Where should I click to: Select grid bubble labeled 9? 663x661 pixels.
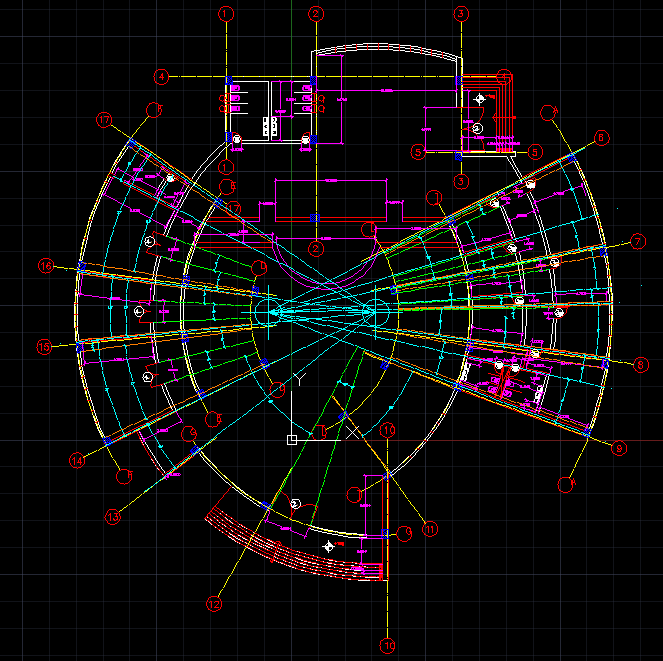[619, 448]
